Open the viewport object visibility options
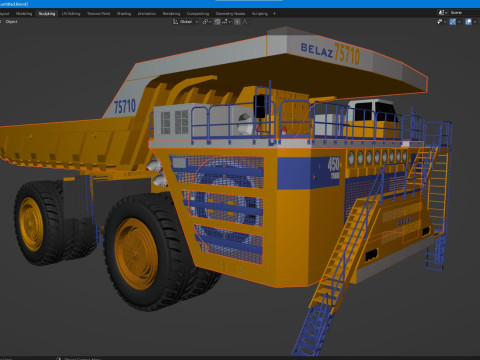Image resolution: width=480 pixels, height=360 pixels. pos(441,22)
